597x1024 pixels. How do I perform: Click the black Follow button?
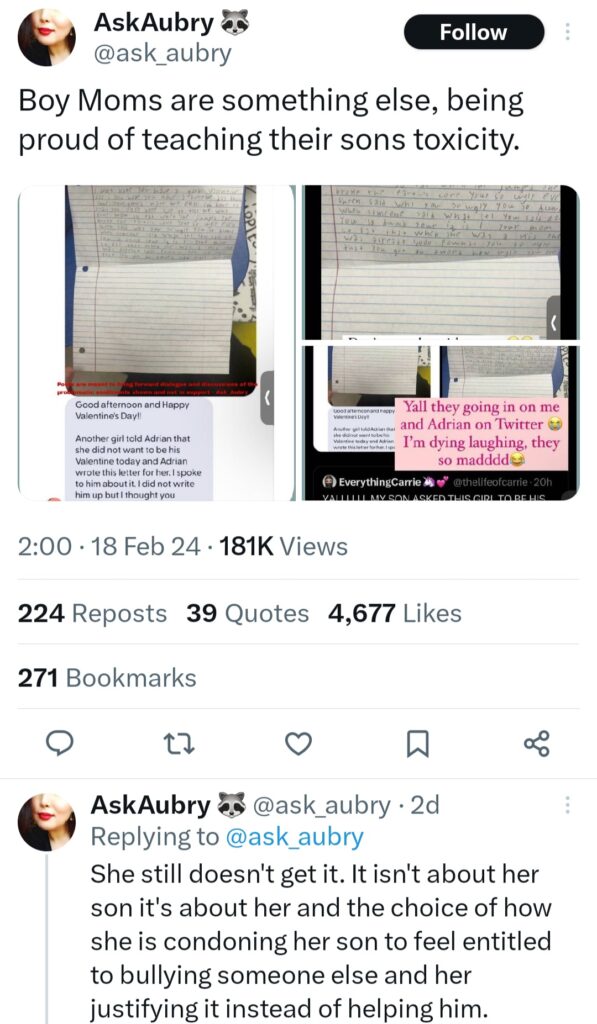[474, 32]
